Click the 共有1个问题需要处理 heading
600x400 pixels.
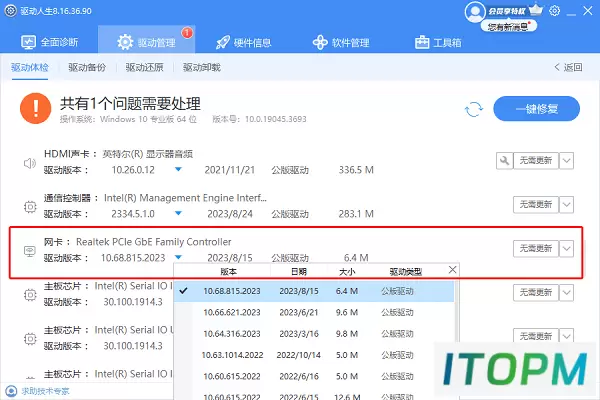130,103
